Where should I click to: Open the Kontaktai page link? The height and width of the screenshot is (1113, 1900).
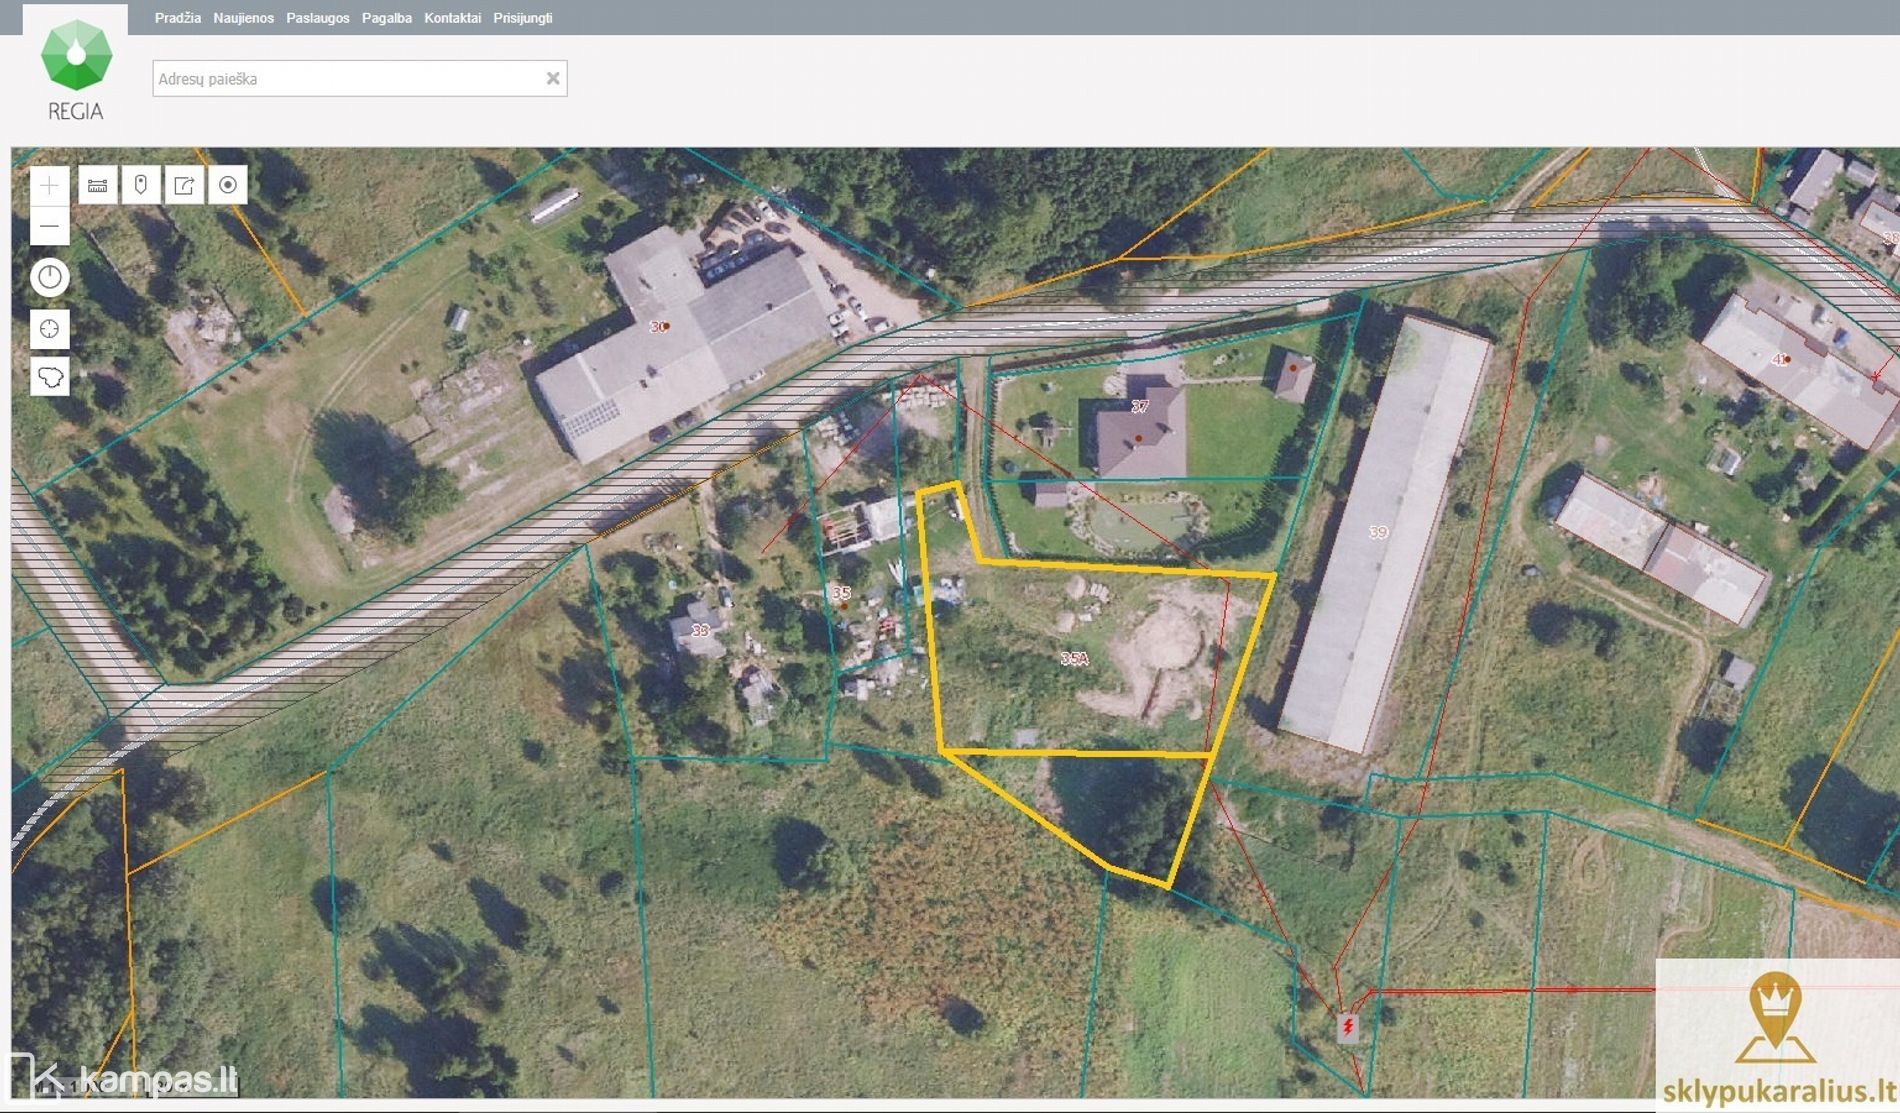452,18
